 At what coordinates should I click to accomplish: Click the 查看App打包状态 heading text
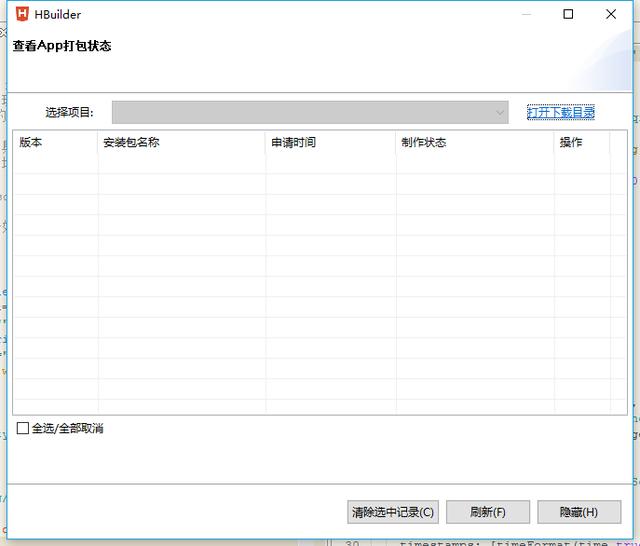[61, 46]
